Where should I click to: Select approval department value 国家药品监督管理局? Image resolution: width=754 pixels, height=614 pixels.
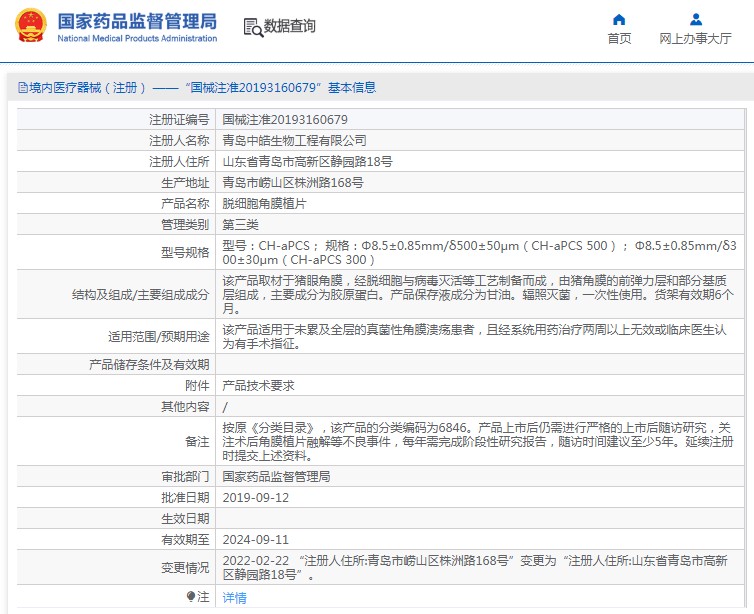(x=276, y=476)
